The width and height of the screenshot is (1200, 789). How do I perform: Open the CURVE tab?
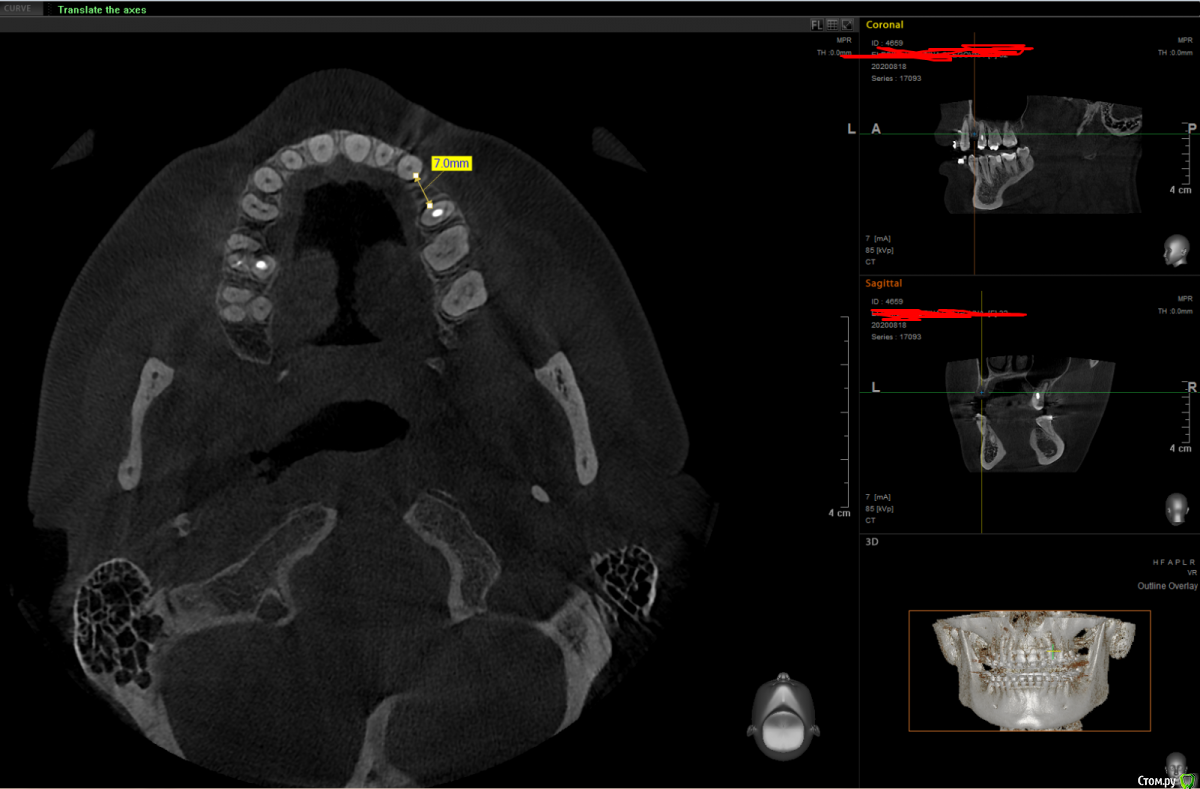pos(20,9)
